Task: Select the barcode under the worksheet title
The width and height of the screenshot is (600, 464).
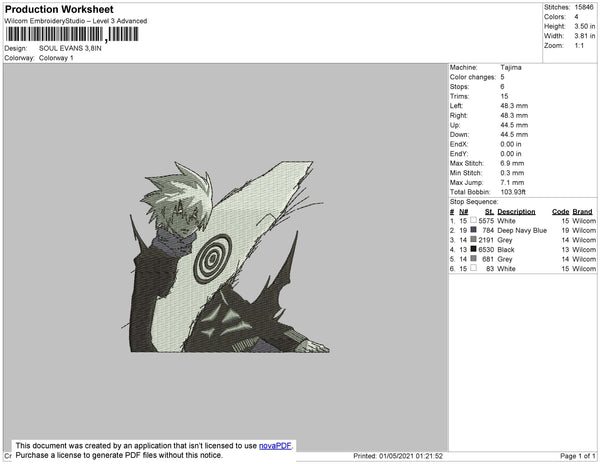Action: click(x=72, y=34)
